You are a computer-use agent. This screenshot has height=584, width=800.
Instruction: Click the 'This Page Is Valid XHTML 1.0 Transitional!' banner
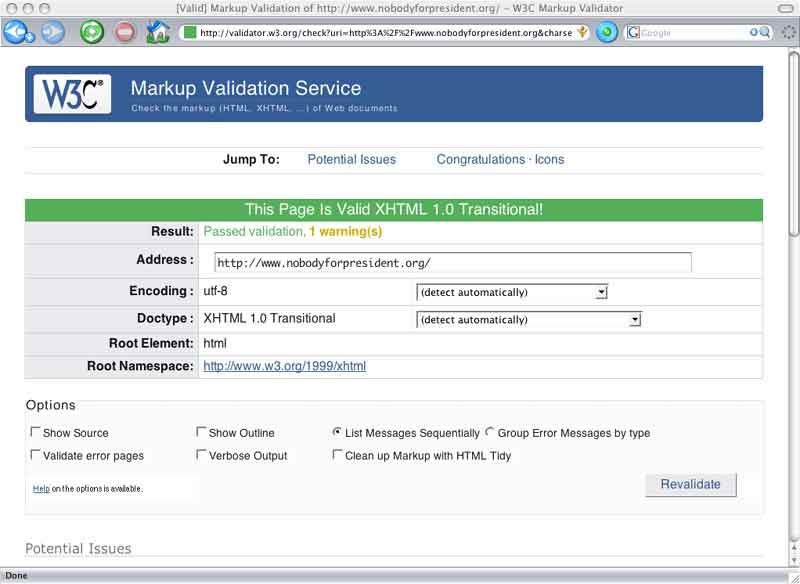394,210
